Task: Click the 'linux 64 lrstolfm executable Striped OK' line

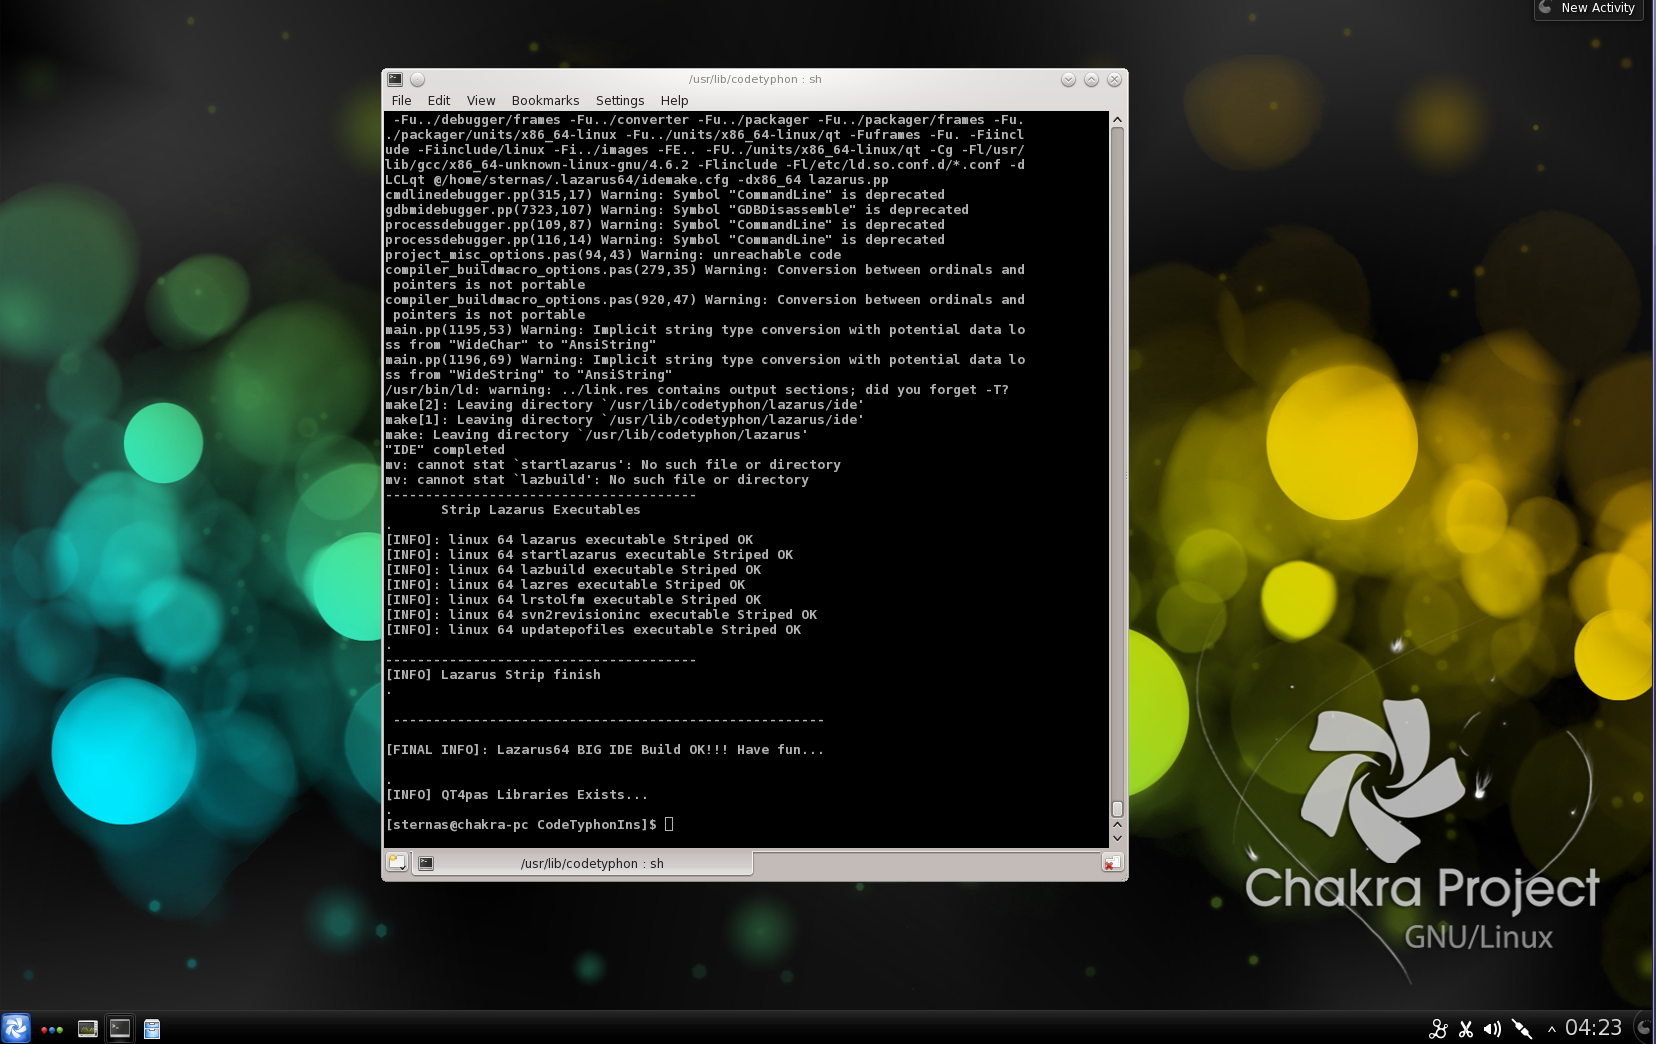Action: click(x=573, y=599)
